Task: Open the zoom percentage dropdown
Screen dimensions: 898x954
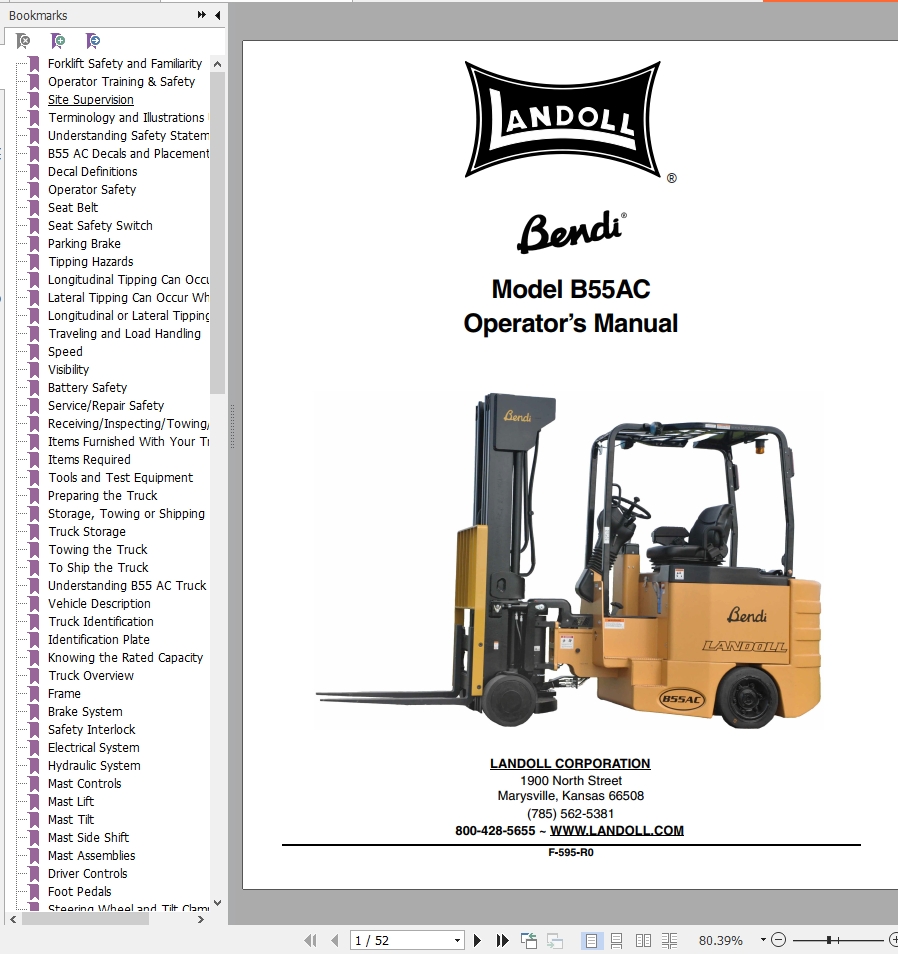Action: pyautogui.click(x=763, y=940)
